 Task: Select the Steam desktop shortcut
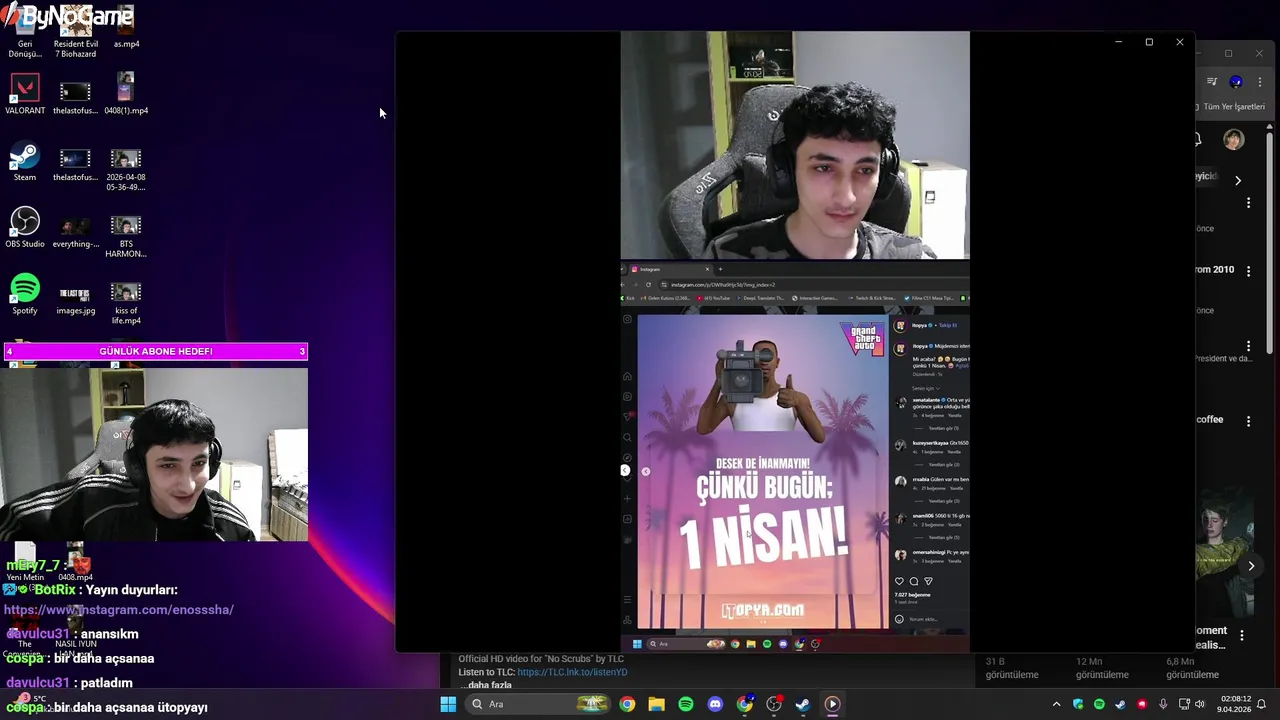[25, 162]
